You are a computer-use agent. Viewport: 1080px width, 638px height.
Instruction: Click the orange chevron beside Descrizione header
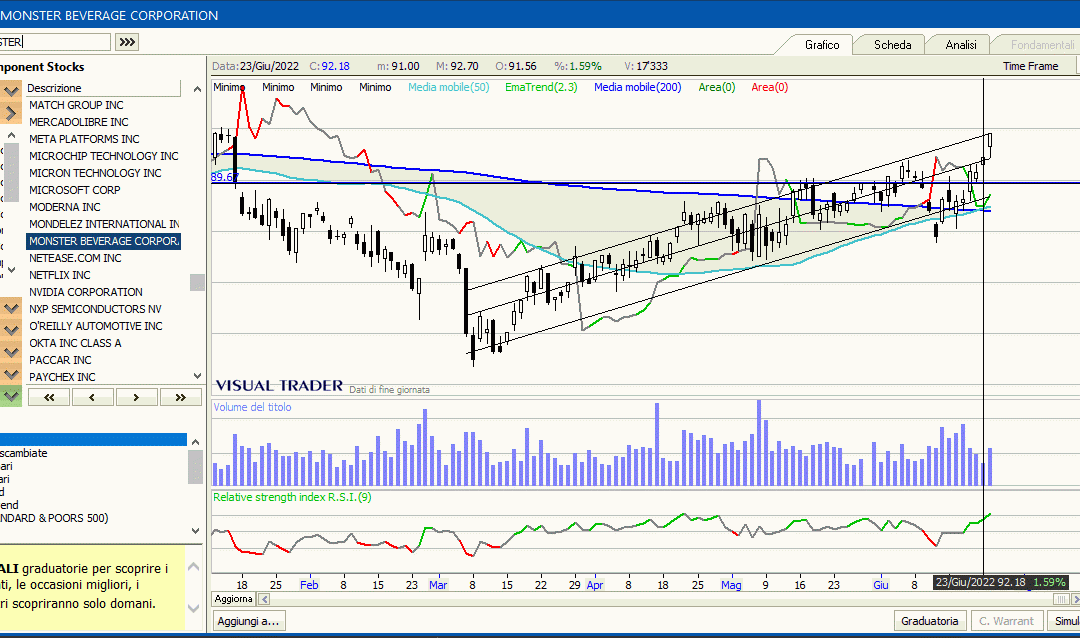(x=10, y=90)
